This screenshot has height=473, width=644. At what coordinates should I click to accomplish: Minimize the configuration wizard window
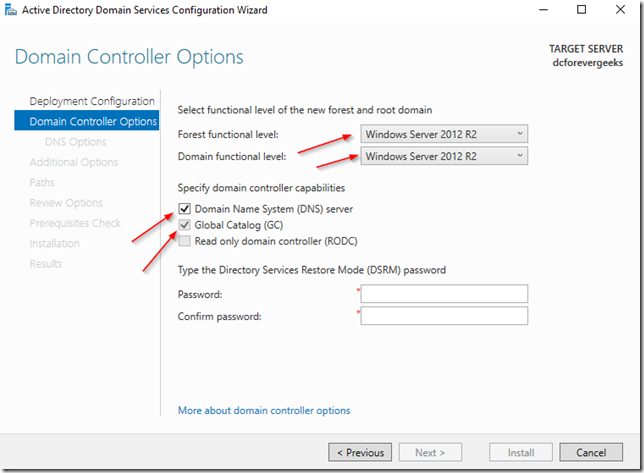pyautogui.click(x=533, y=10)
